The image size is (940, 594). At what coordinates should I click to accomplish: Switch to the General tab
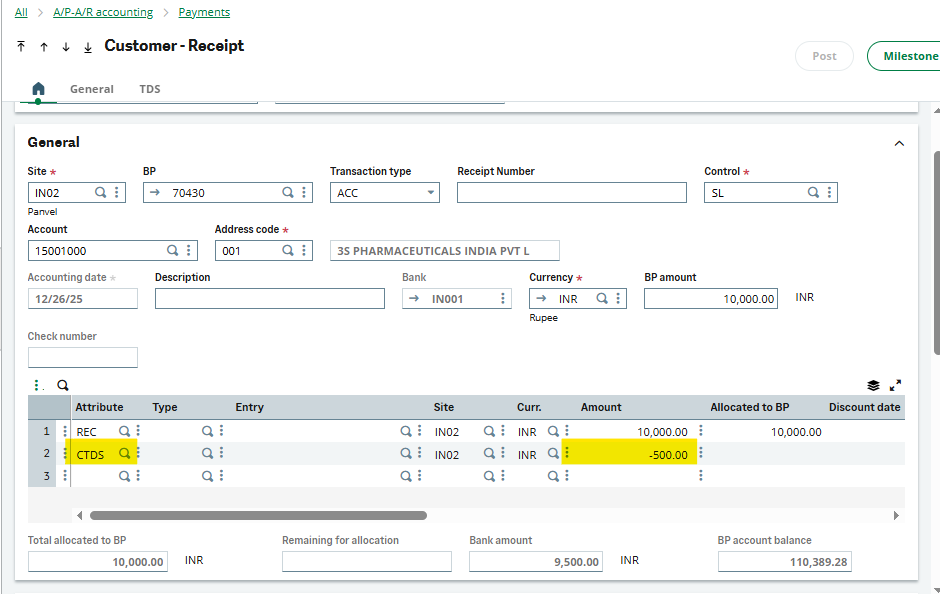(92, 88)
